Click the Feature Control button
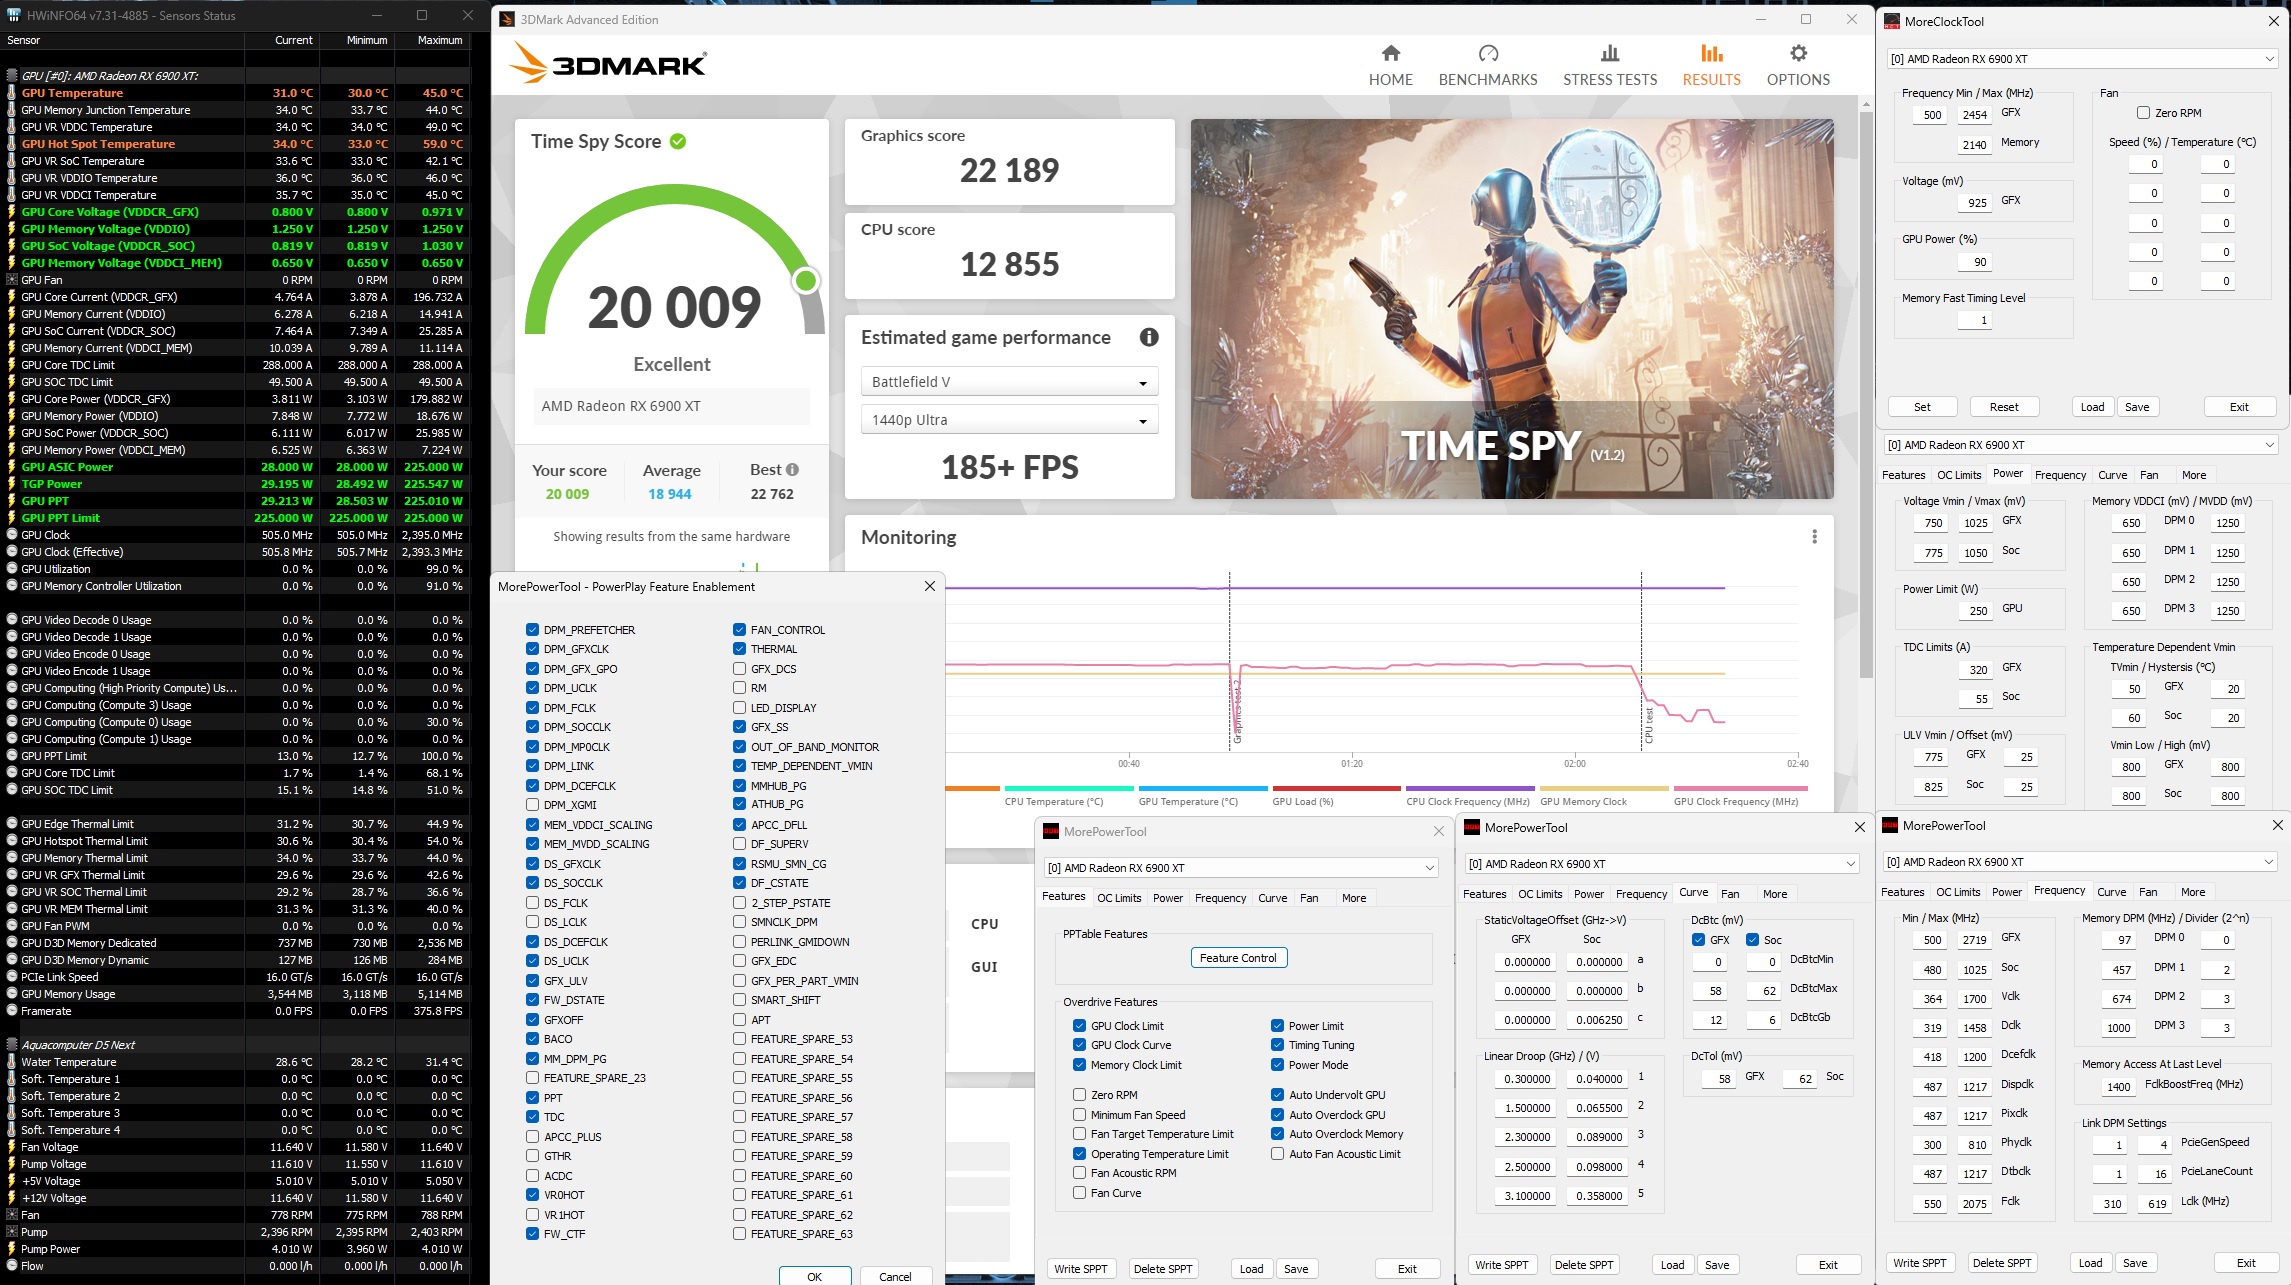 tap(1238, 958)
